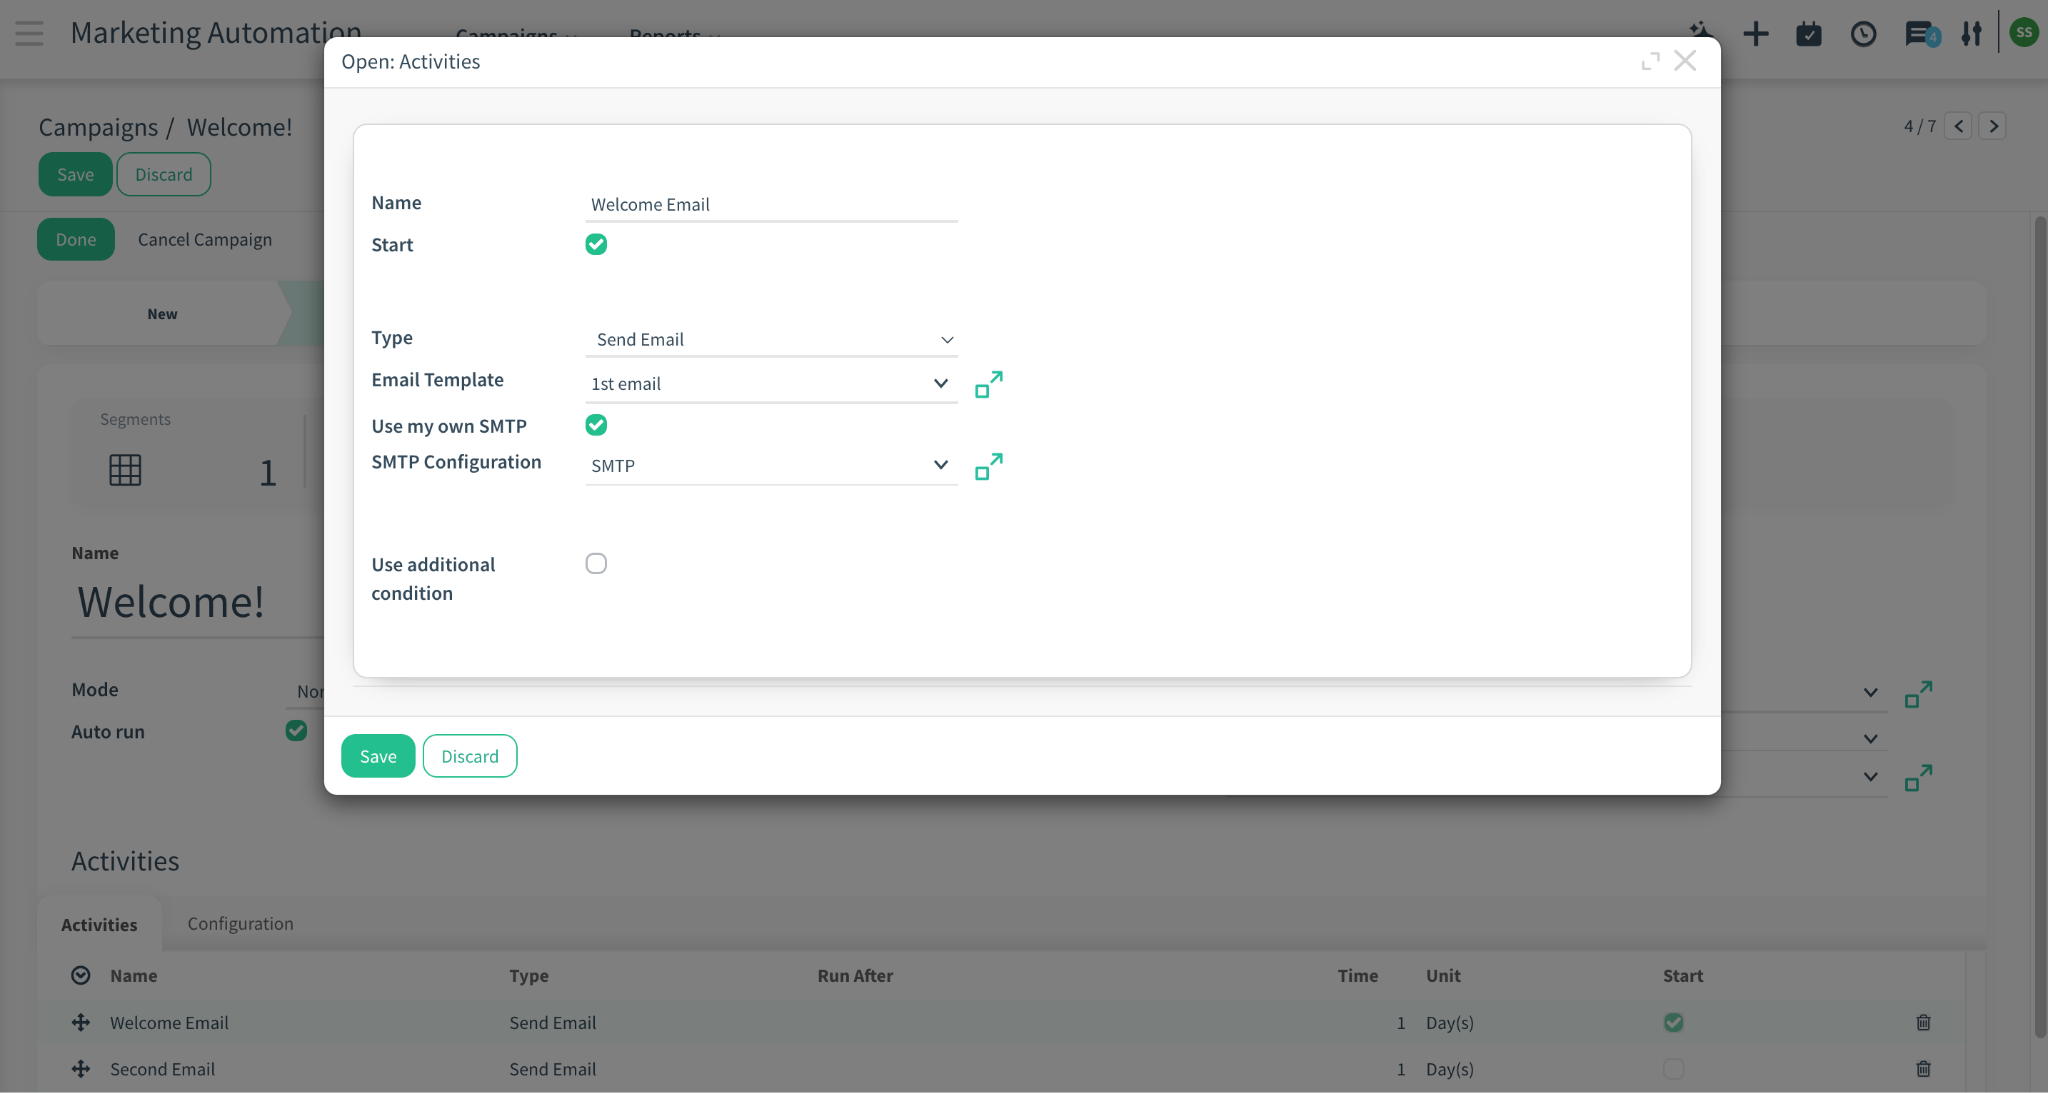Screen dimensions: 2048x1093
Task: Click the drag handle for Second Email row
Action: pyautogui.click(x=81, y=1069)
